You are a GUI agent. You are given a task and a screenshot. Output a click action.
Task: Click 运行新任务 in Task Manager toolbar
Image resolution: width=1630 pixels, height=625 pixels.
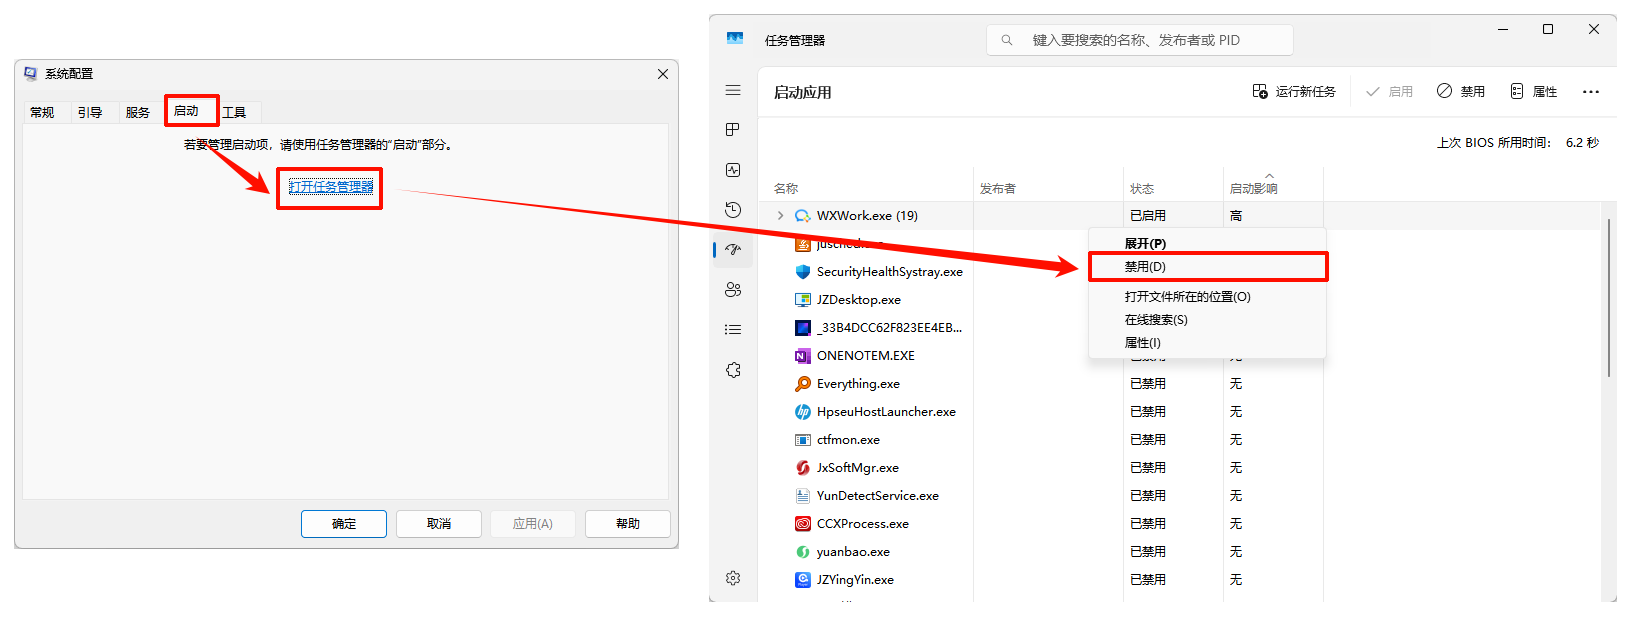click(x=1294, y=92)
